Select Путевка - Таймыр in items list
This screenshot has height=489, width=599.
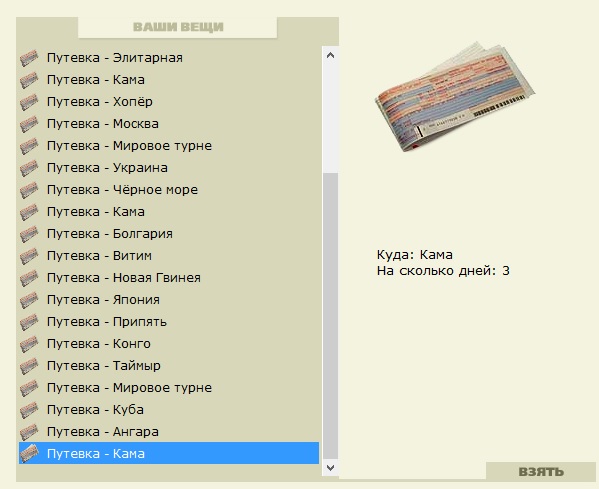point(169,366)
